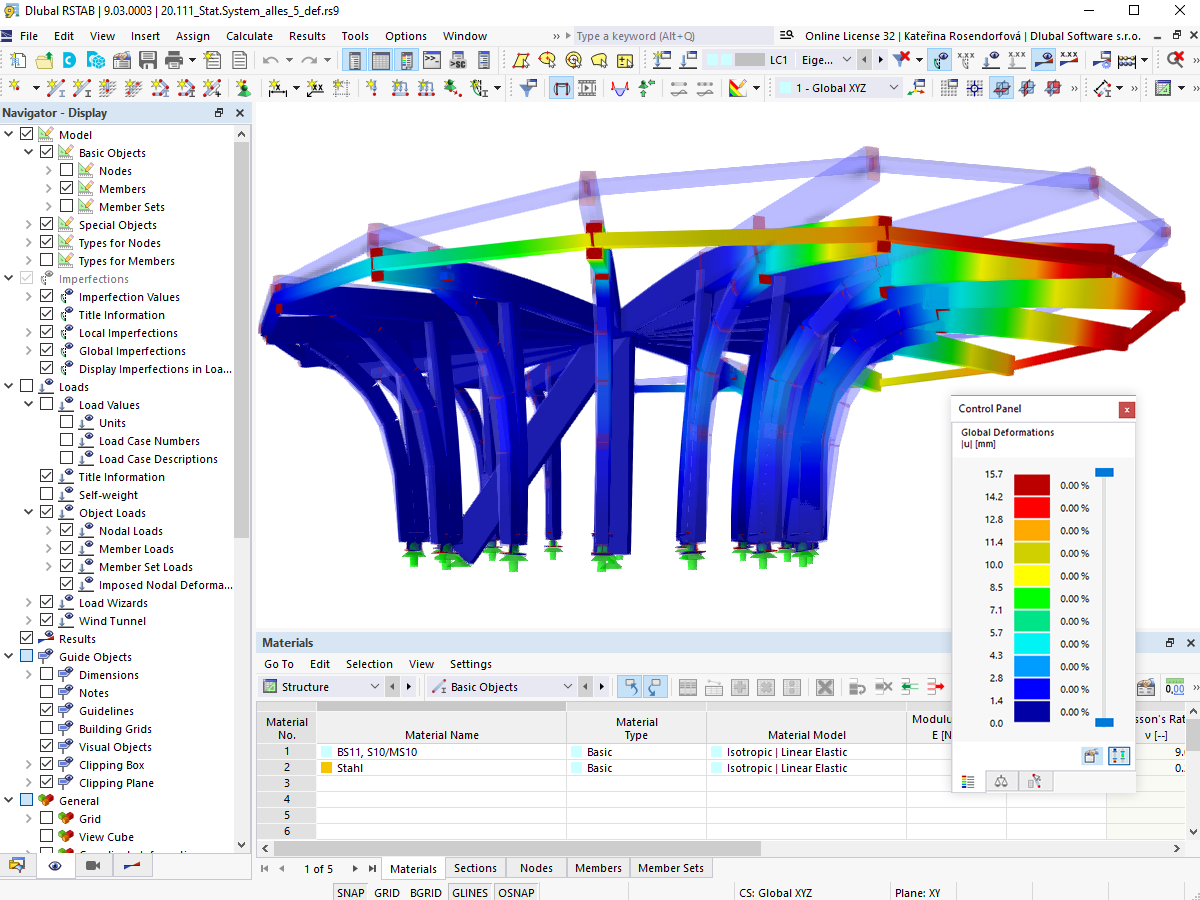Viewport: 1200px width, 900px height.
Task: Open the color scale tab in Control Panel
Action: [x=968, y=782]
